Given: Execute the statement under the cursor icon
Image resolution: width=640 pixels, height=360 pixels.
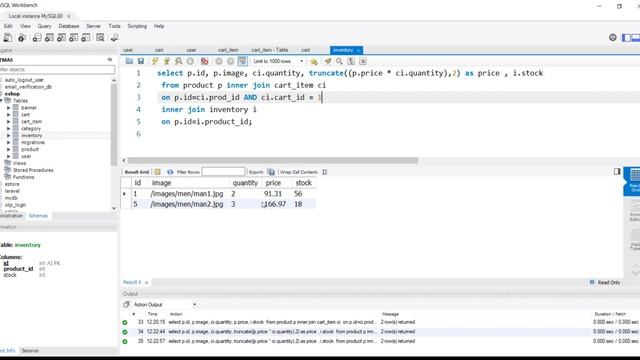Looking at the screenshot, I should pos(167,61).
